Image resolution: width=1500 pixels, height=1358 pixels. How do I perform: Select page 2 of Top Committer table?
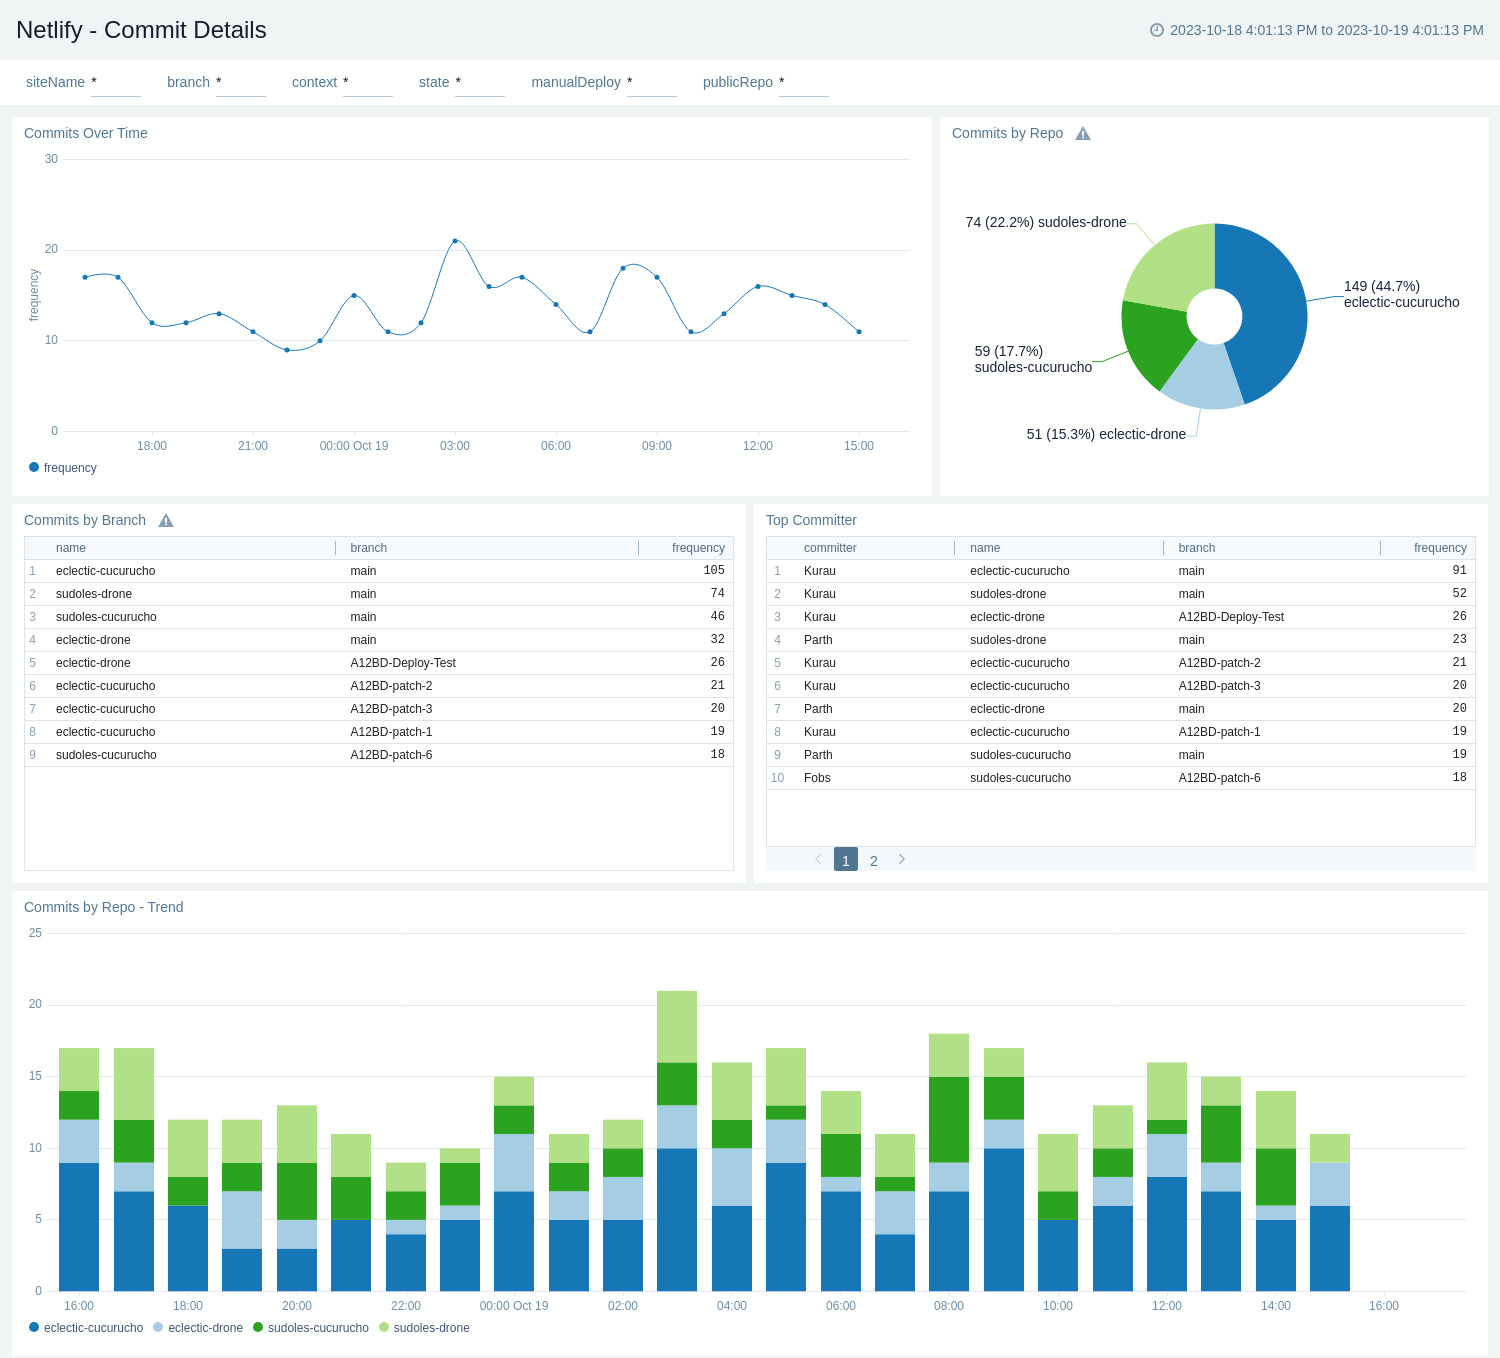[x=873, y=859]
